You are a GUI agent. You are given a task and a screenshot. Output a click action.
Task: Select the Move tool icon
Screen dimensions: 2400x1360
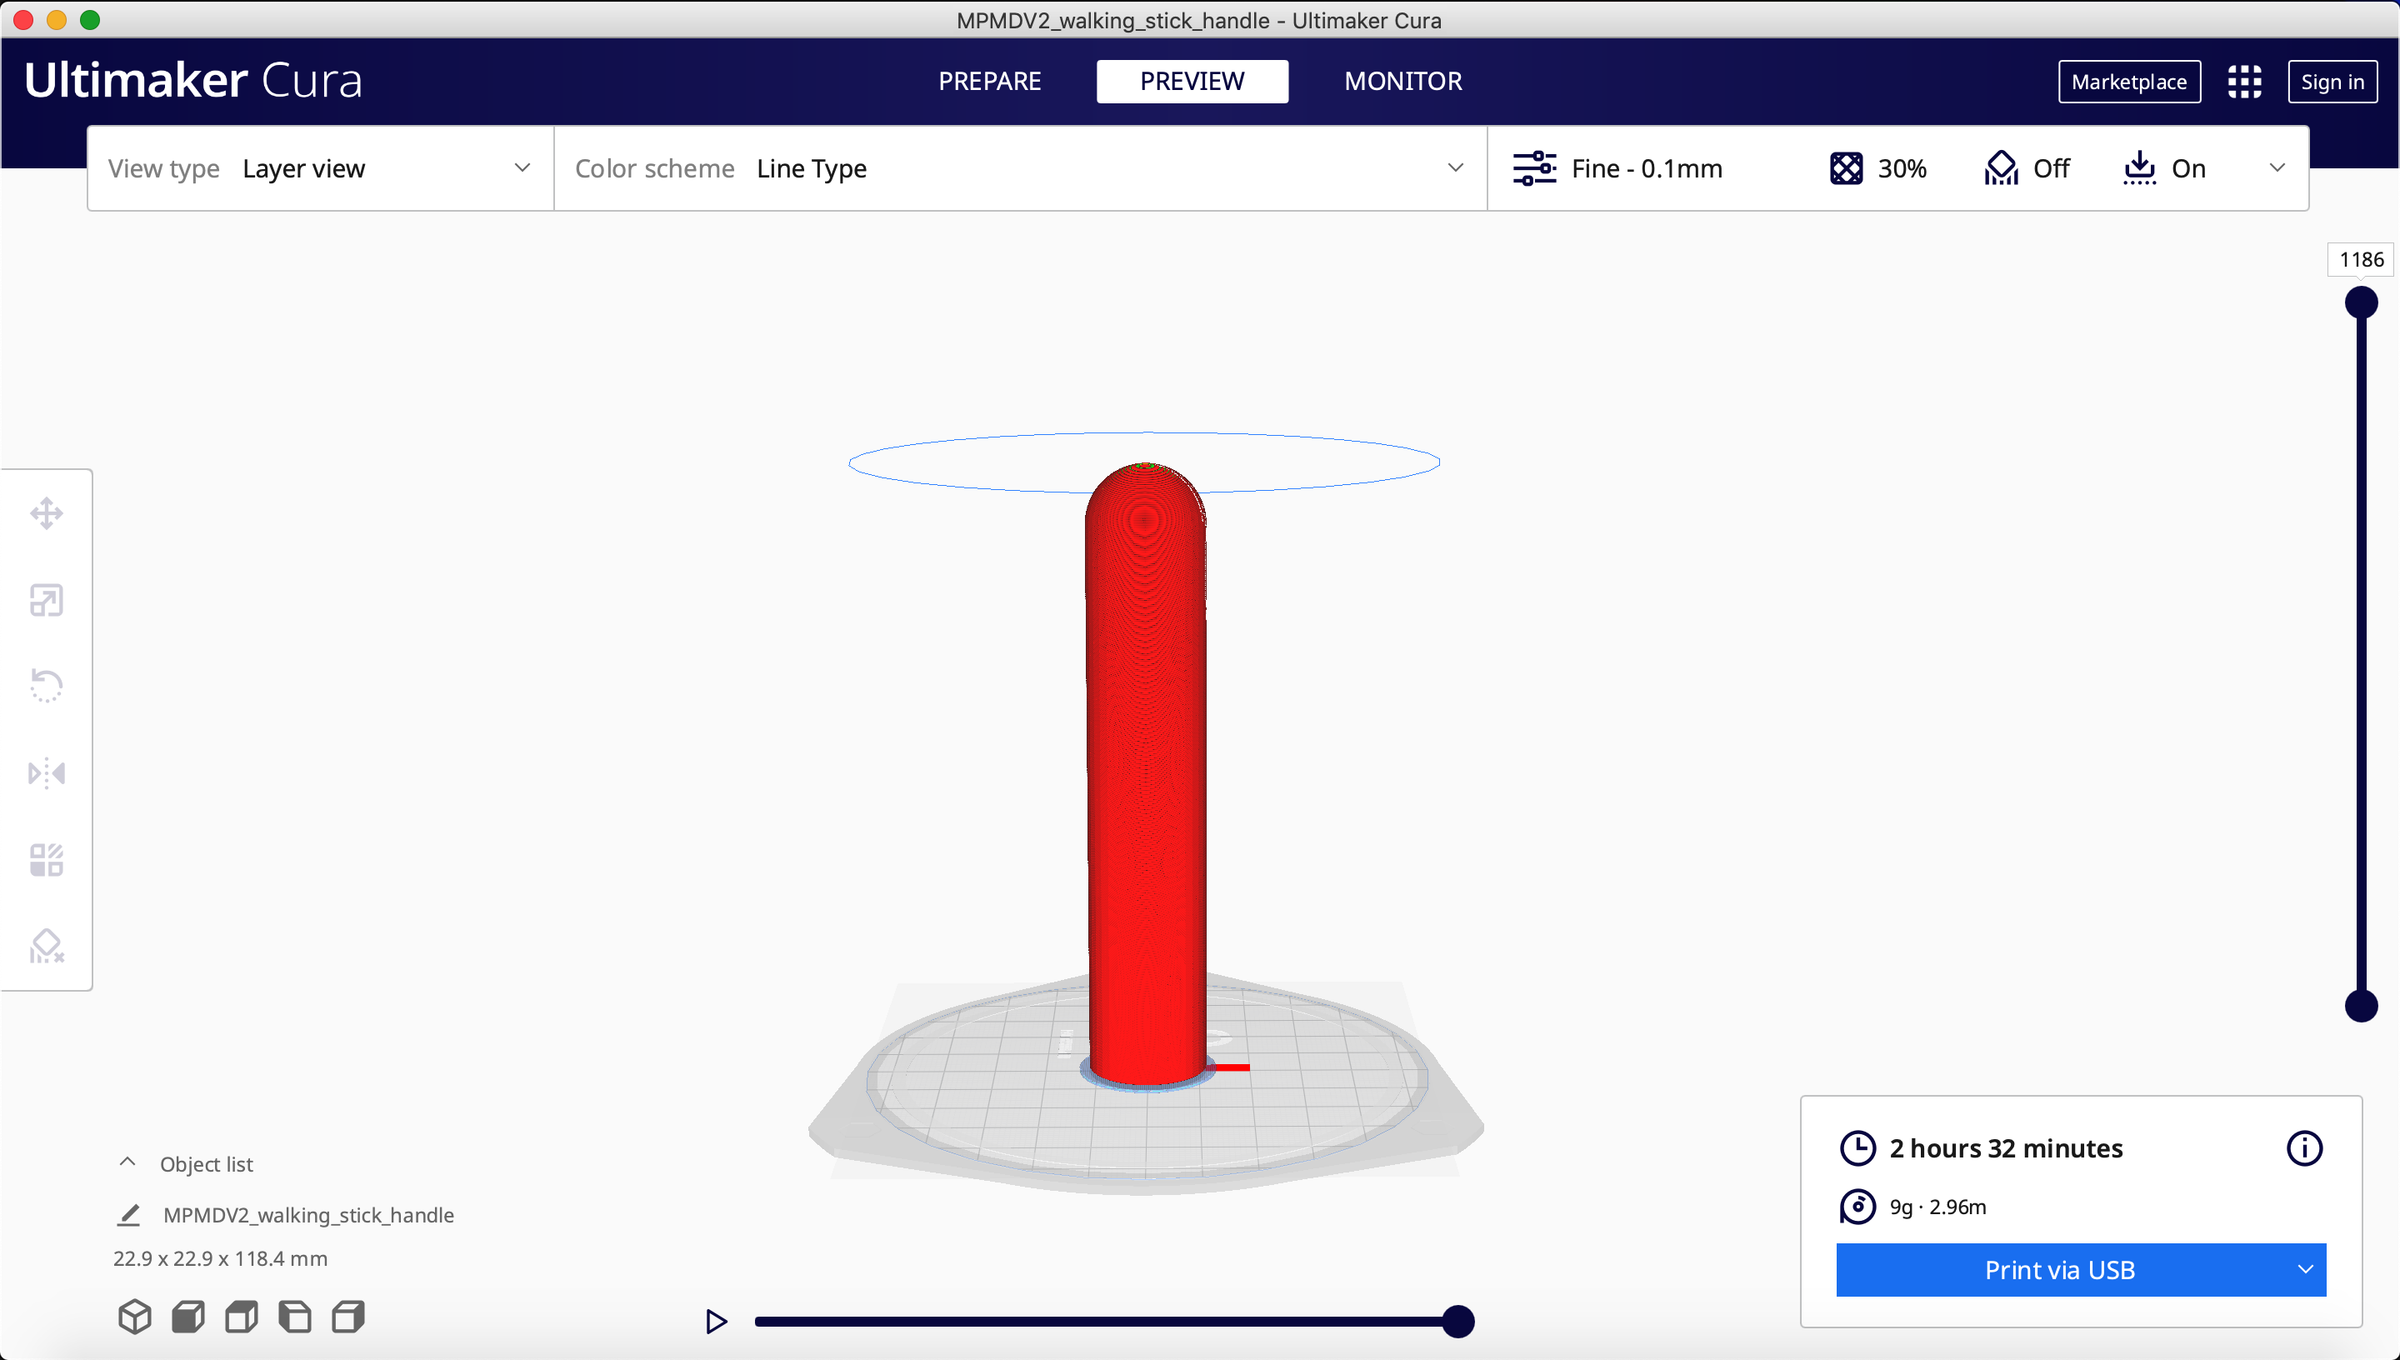46,514
